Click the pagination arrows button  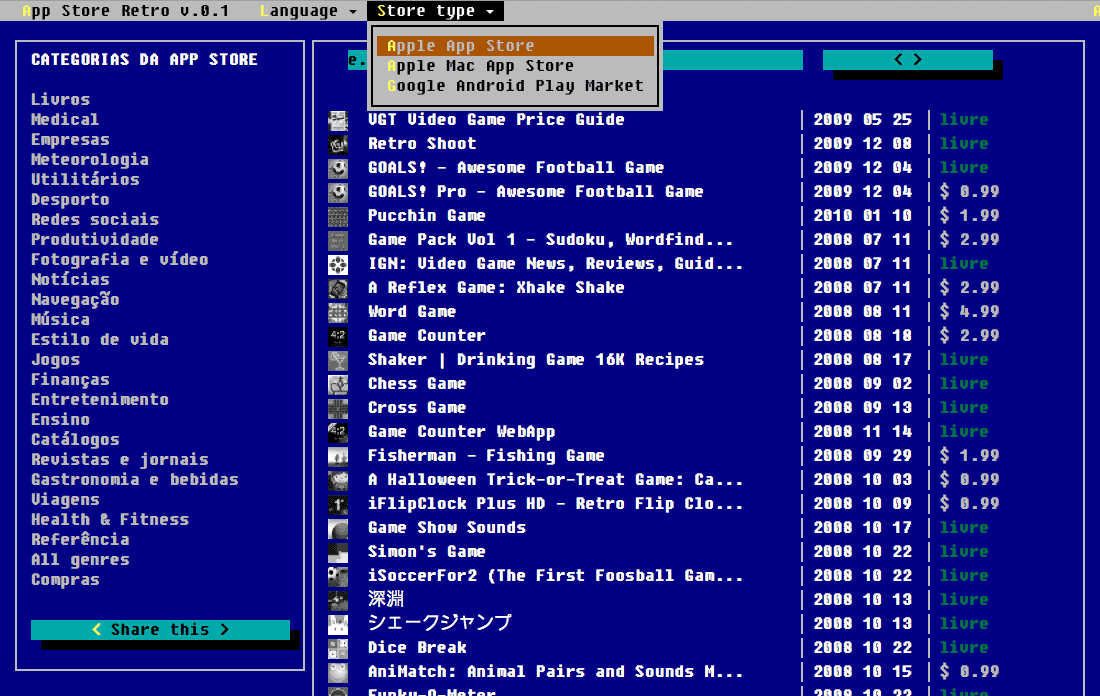[x=908, y=60]
